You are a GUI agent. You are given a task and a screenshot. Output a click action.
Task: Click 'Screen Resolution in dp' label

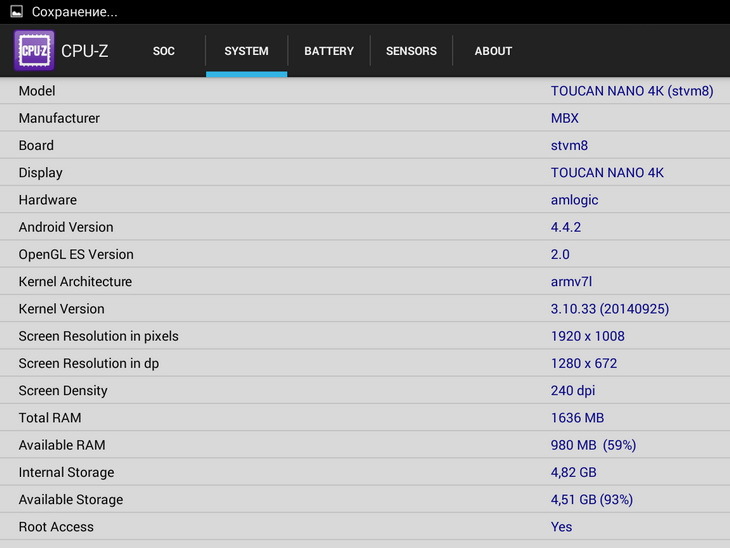(89, 364)
